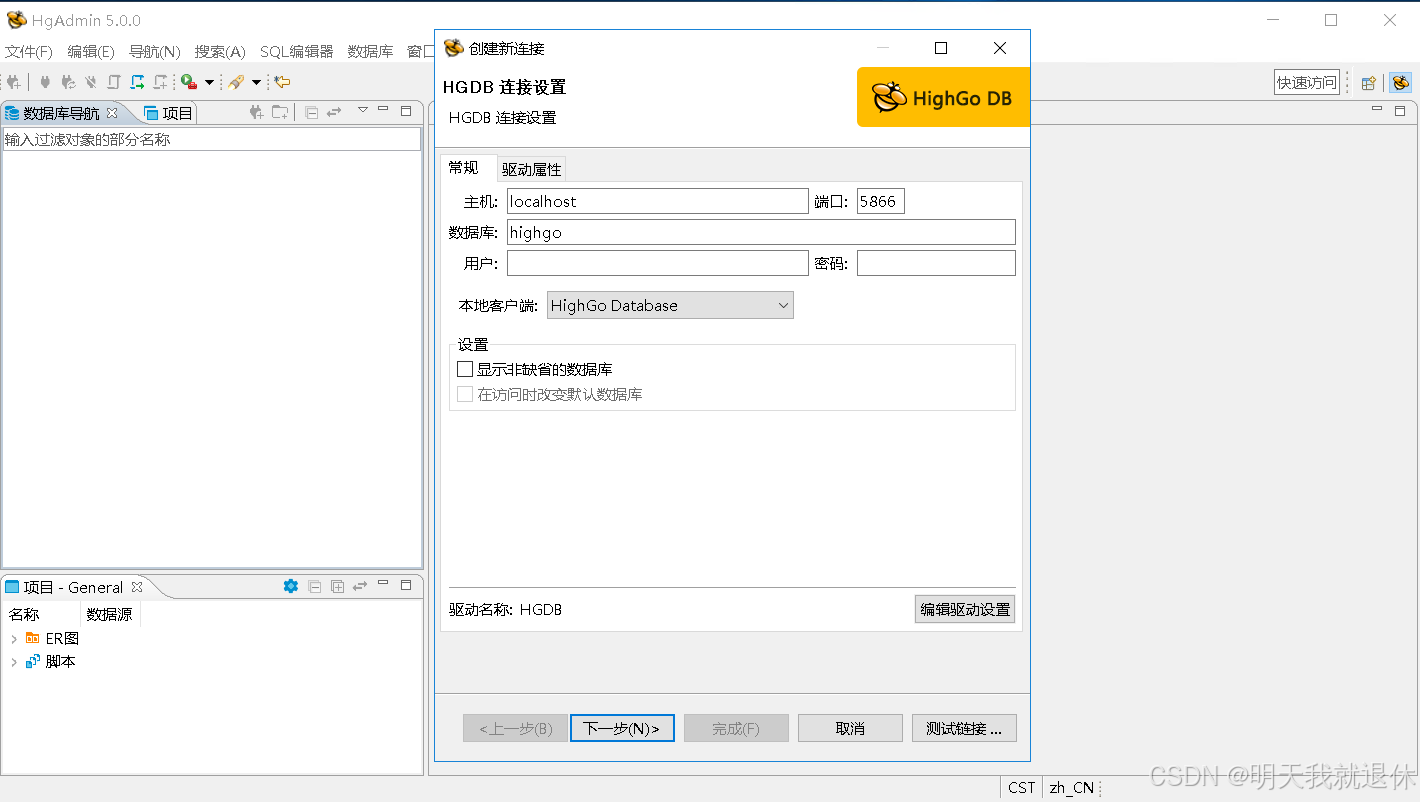Maximize the 项目 - General panel

pos(406,585)
